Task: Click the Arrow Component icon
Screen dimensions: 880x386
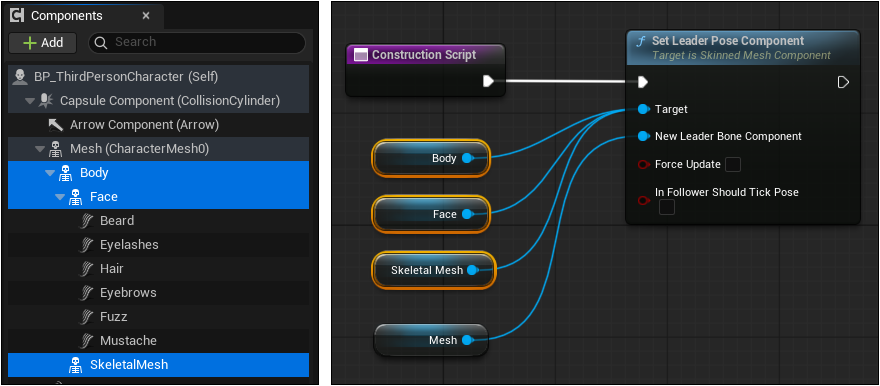Action: click(x=56, y=125)
